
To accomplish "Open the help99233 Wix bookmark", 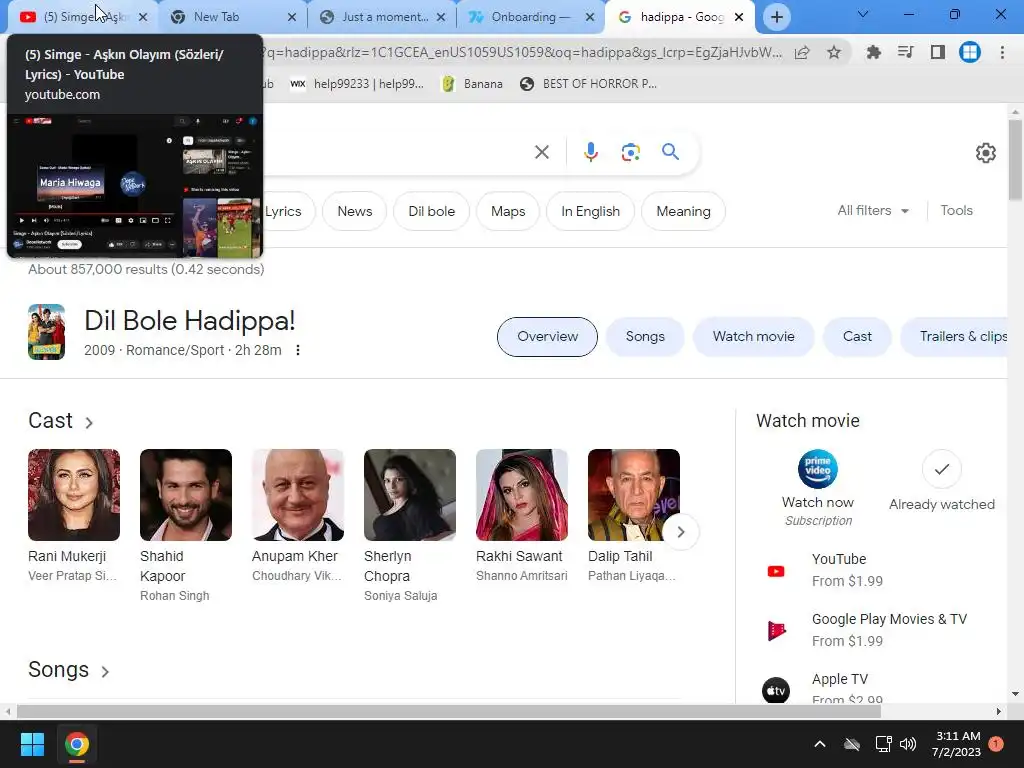I will 357,84.
